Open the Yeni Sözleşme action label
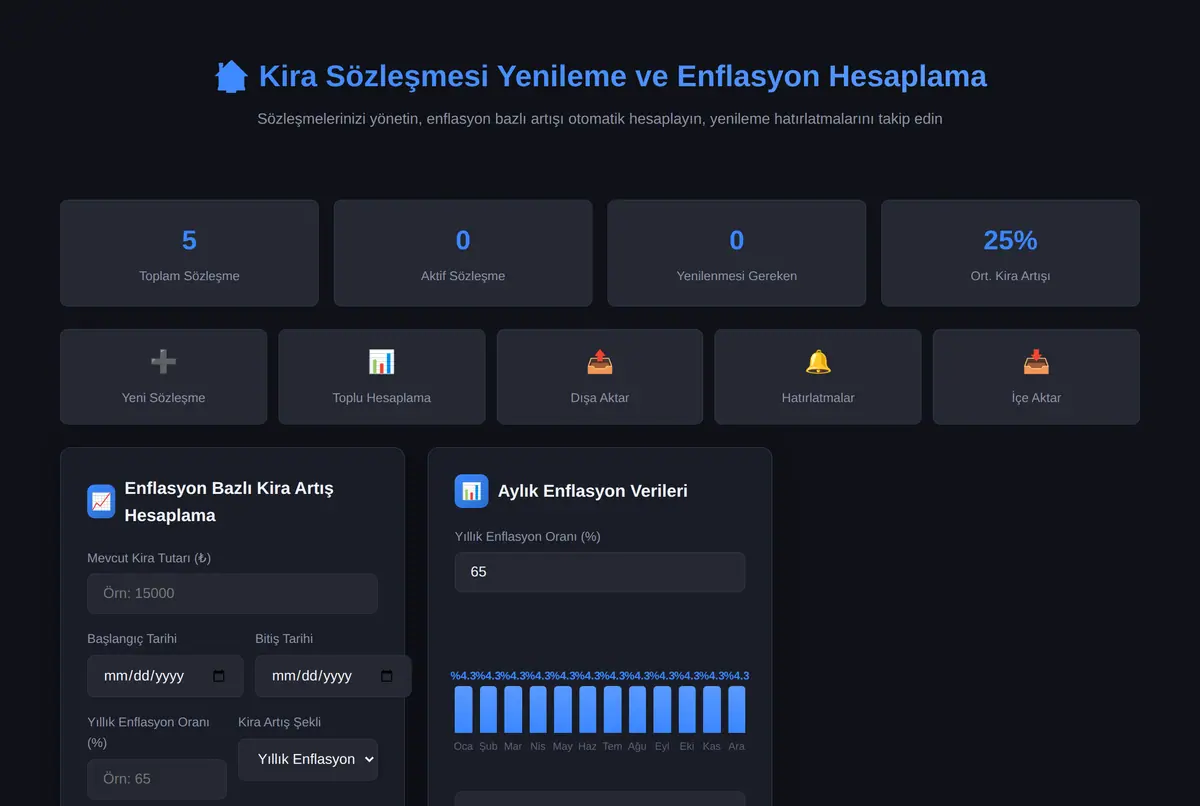This screenshot has width=1200, height=806. [163, 397]
